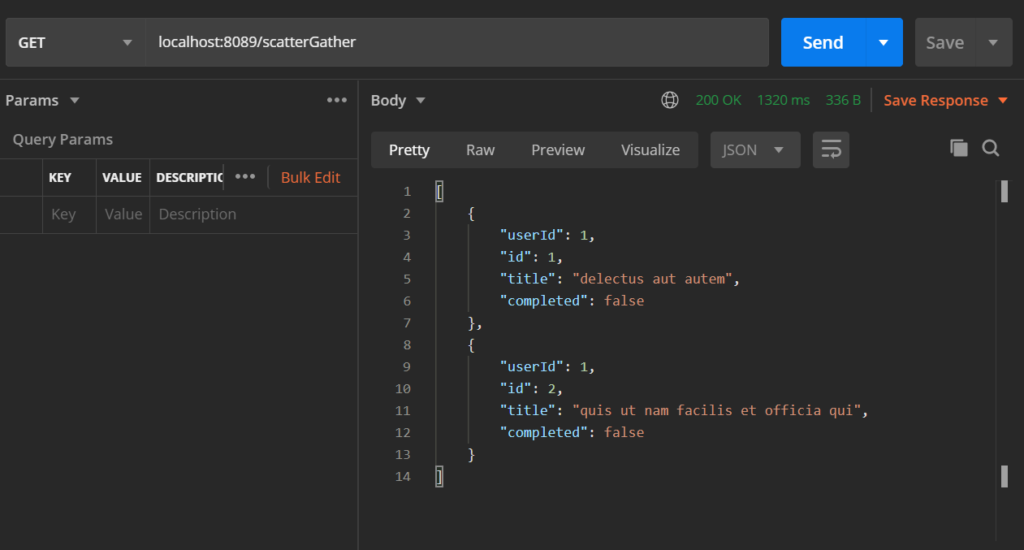Click the KEY column header
This screenshot has width=1024, height=550.
tap(60, 177)
